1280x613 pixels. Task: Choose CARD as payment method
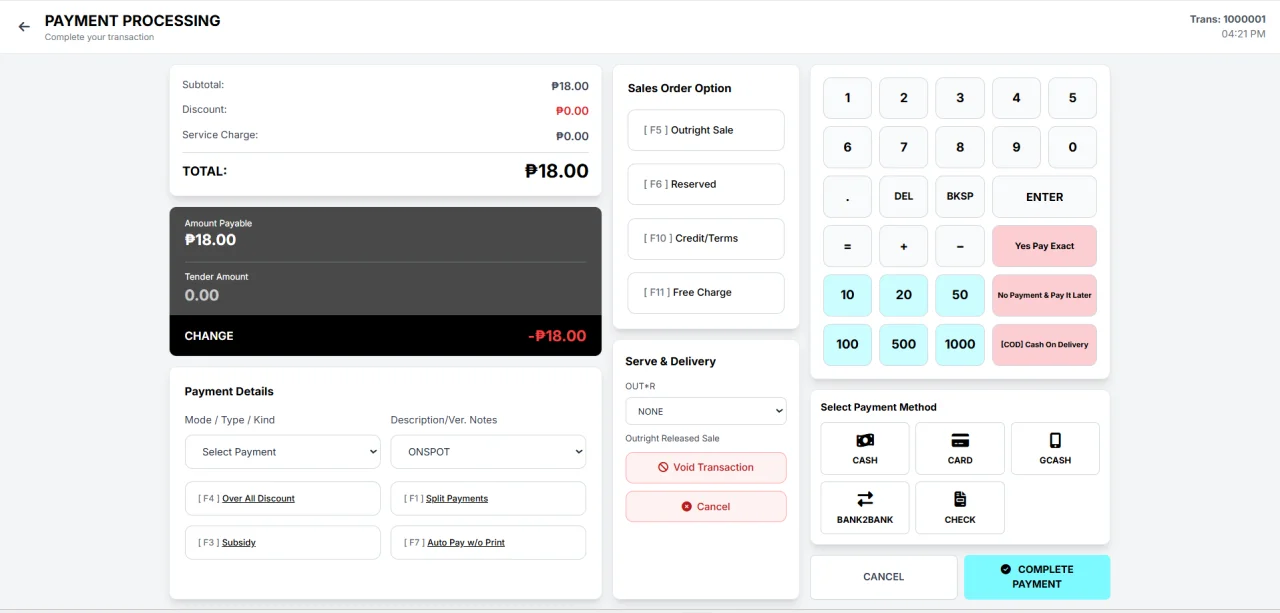[960, 448]
